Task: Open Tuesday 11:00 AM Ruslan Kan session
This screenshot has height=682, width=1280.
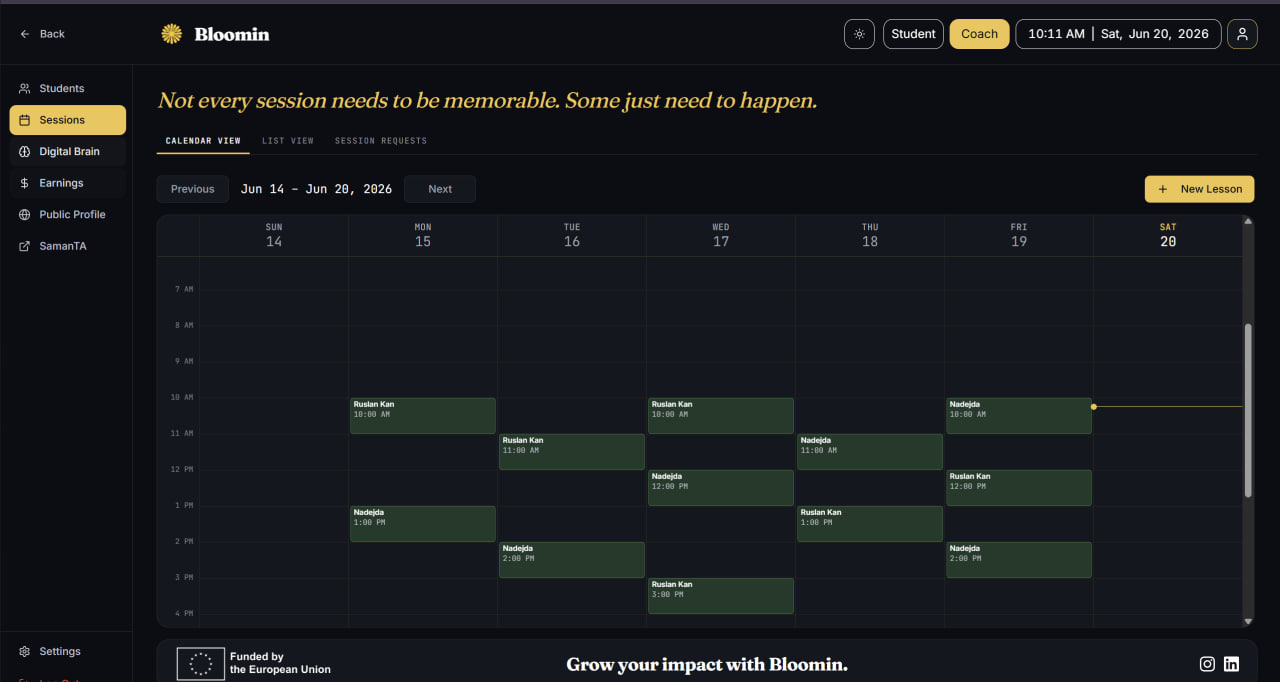Action: (572, 452)
